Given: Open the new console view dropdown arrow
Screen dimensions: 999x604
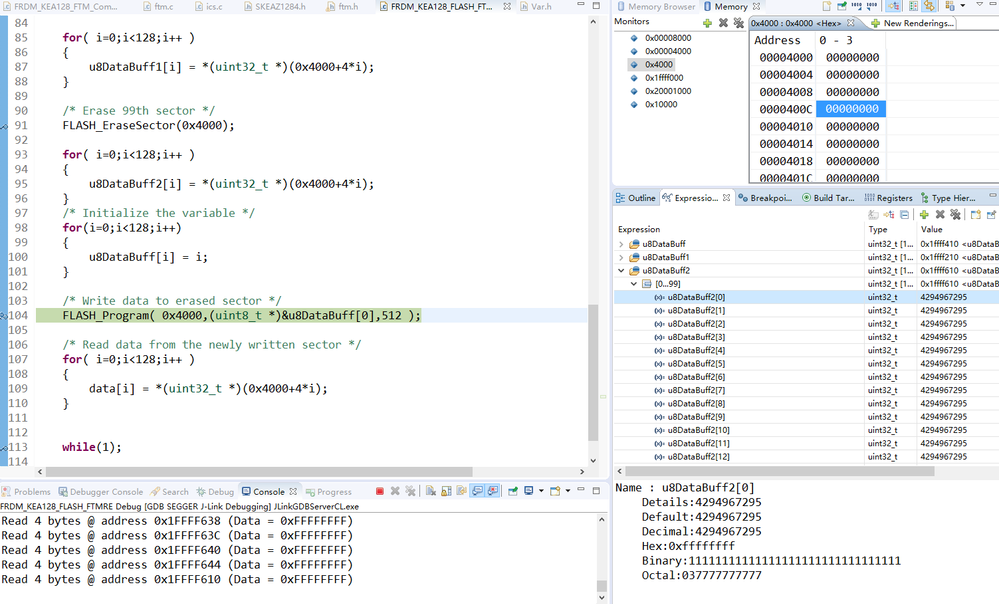Looking at the screenshot, I should coord(568,491).
